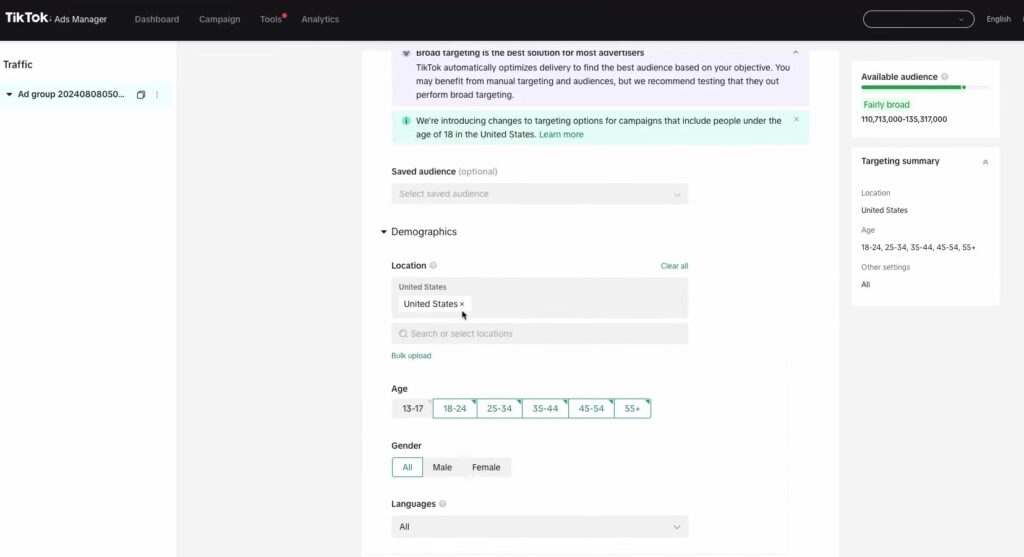
Task: Open the Campaign menu
Action: 219,19
